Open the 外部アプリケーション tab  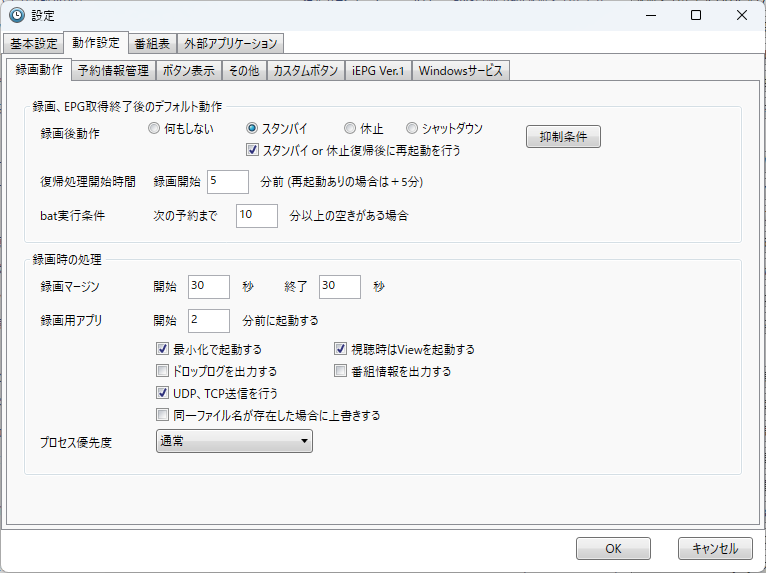coord(230,43)
